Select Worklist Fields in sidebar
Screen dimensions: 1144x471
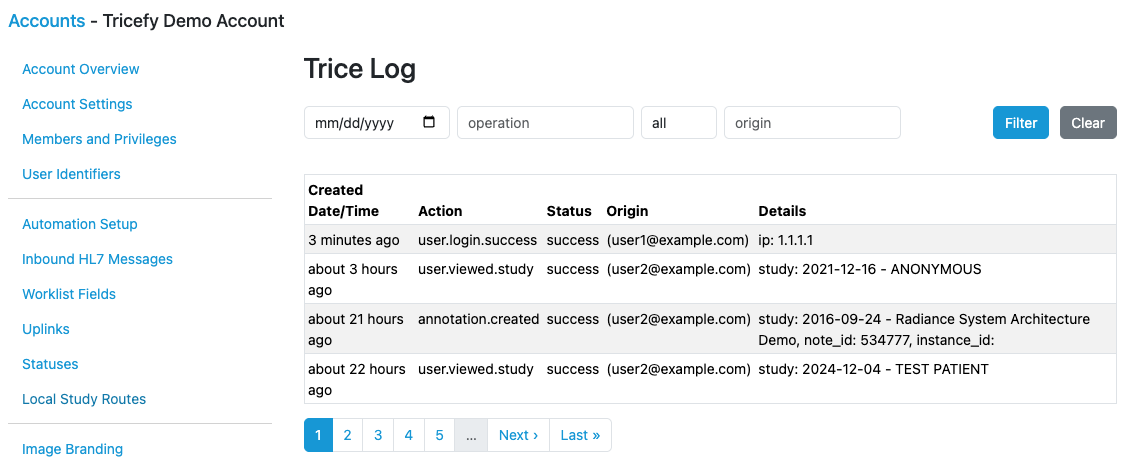69,294
